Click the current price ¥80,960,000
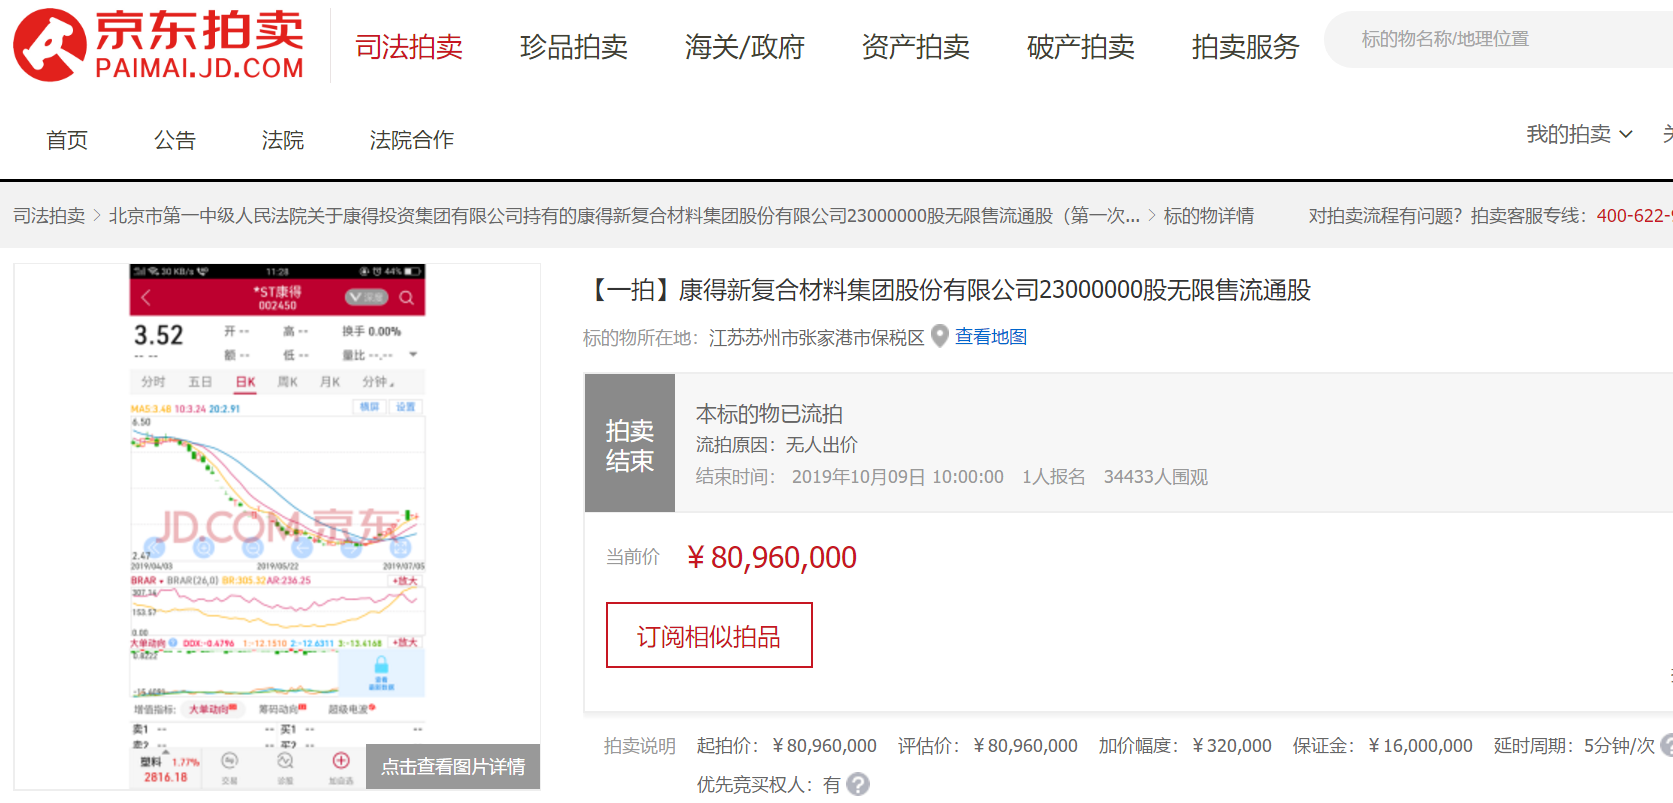 tap(772, 557)
